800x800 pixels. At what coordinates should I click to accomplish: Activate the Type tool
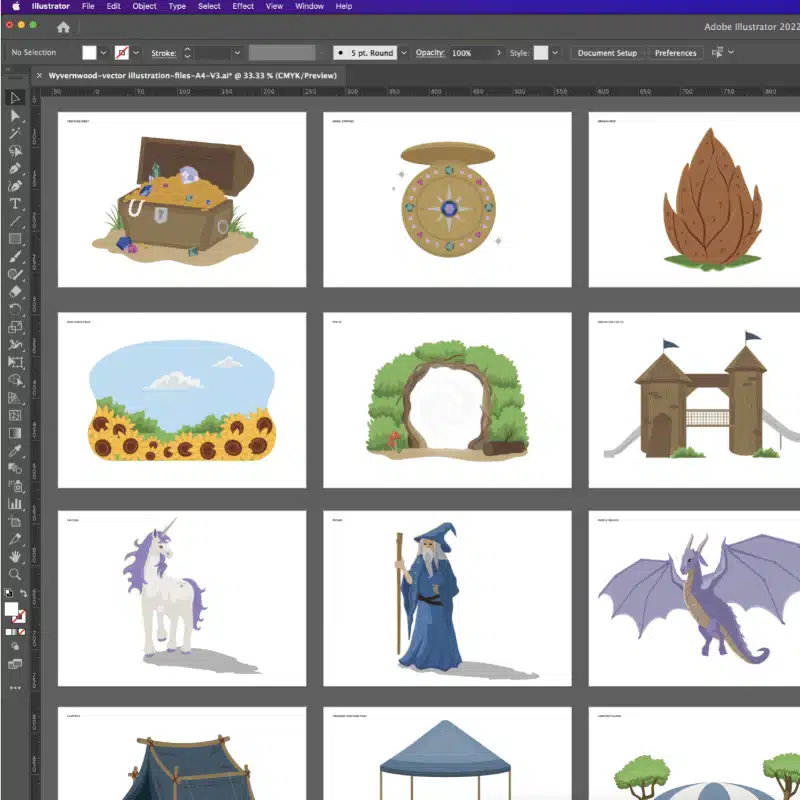click(15, 203)
